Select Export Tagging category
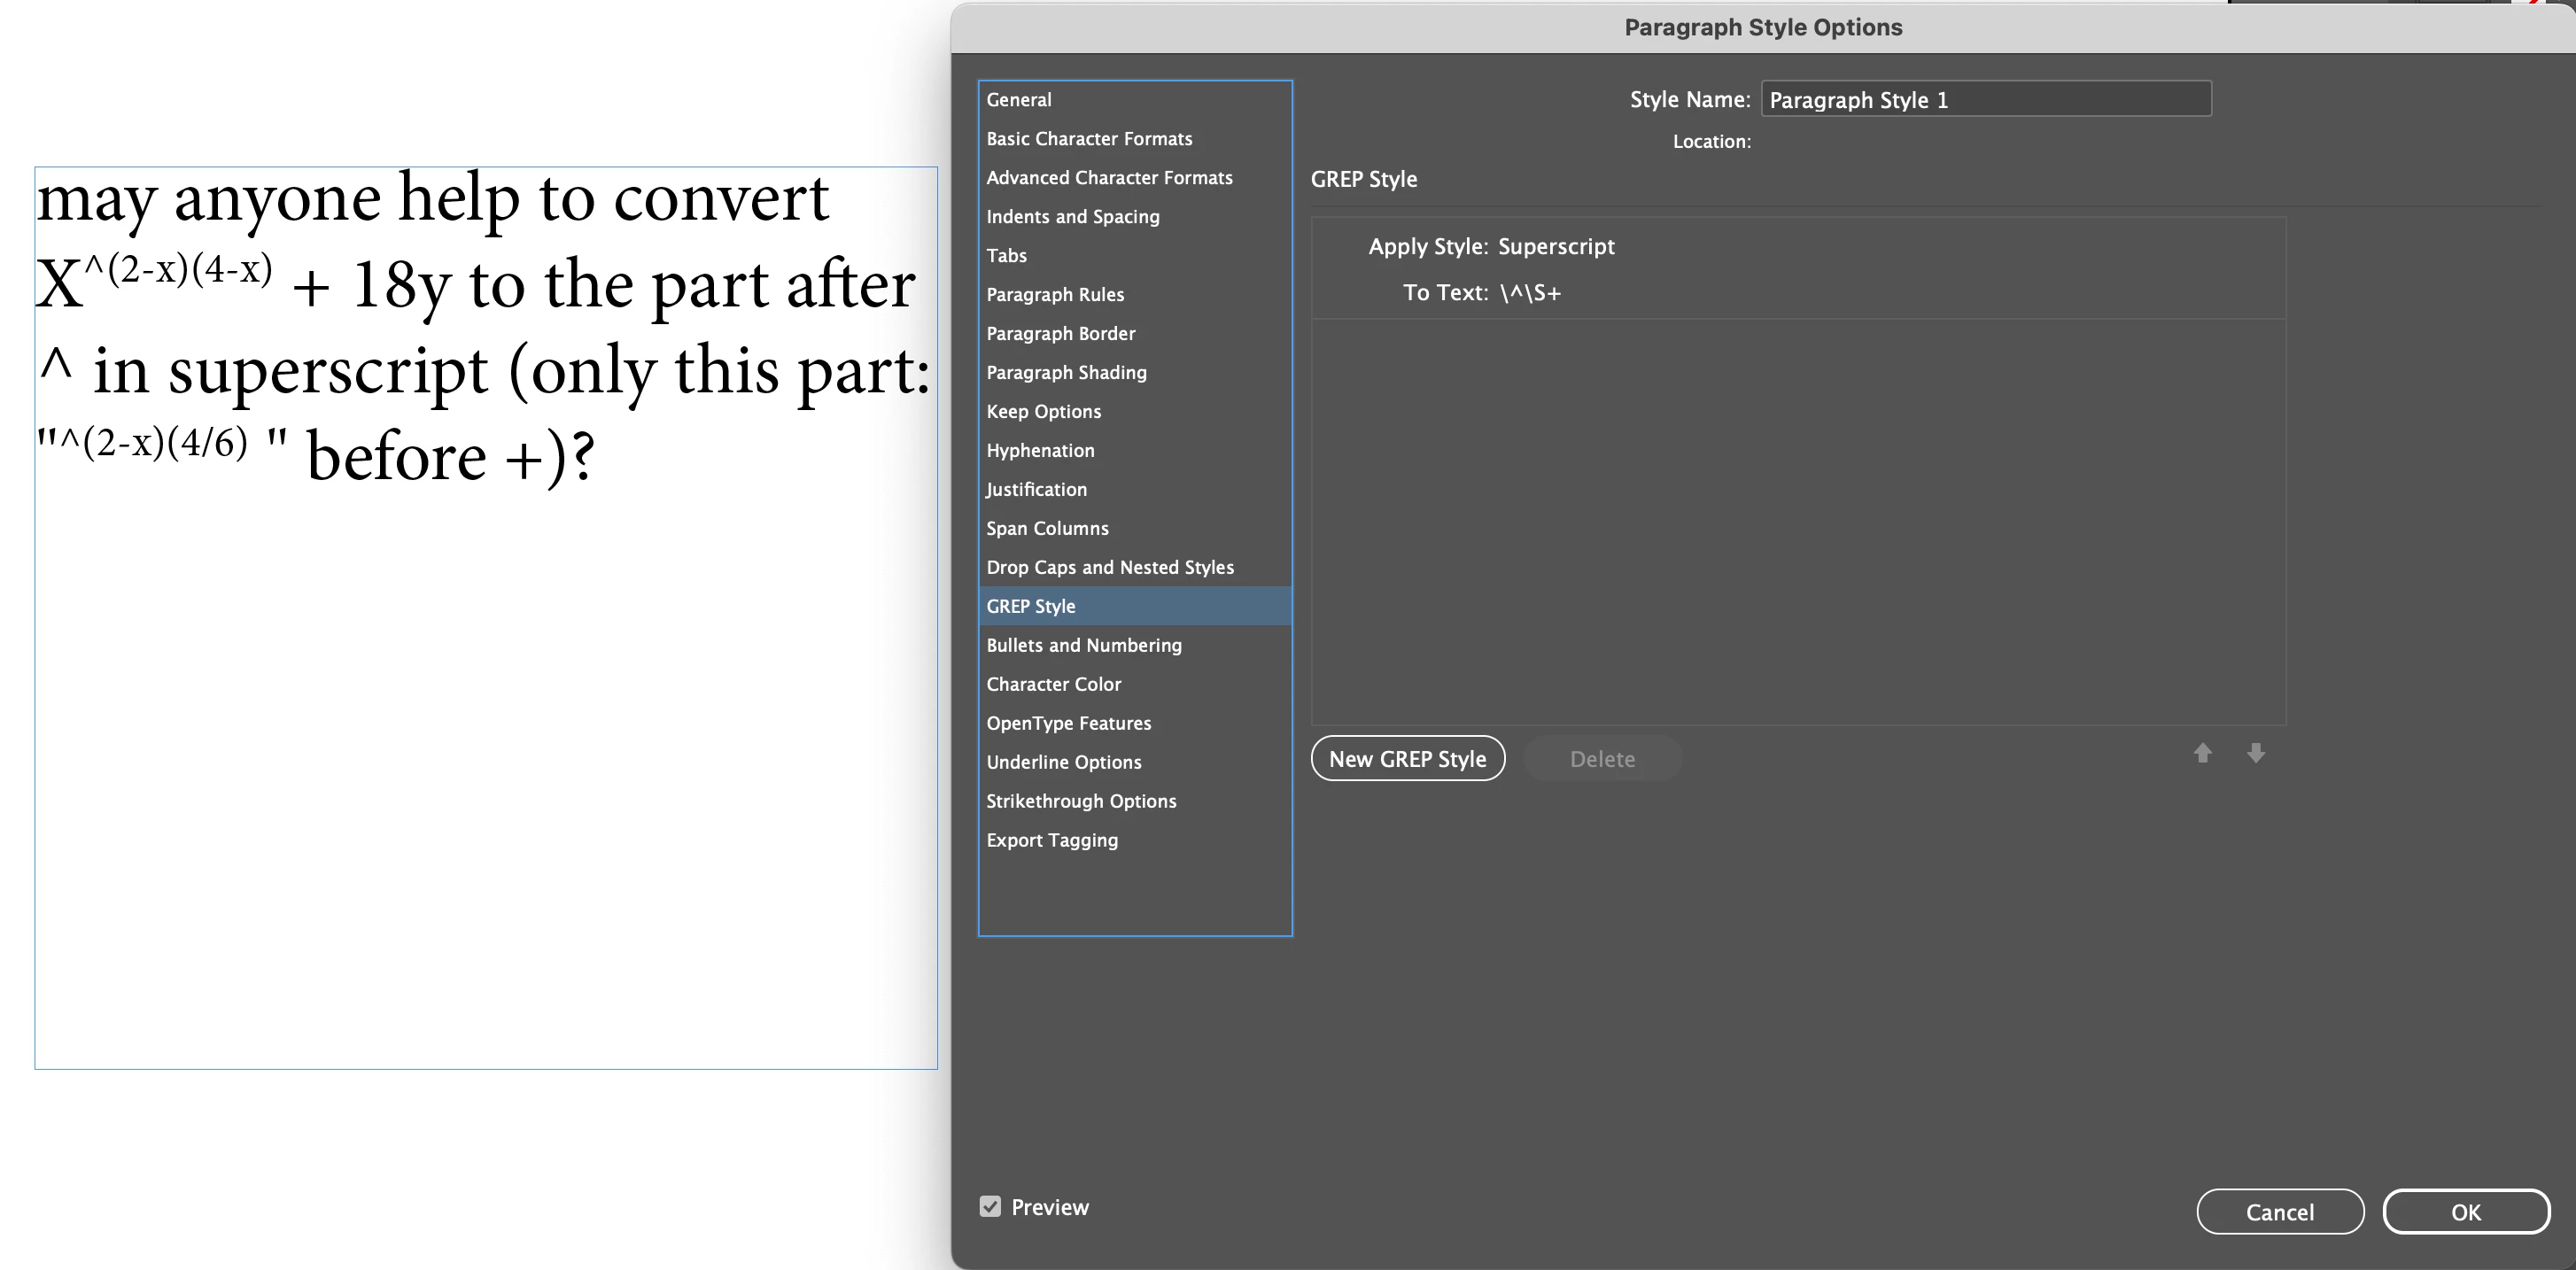 (x=1052, y=840)
